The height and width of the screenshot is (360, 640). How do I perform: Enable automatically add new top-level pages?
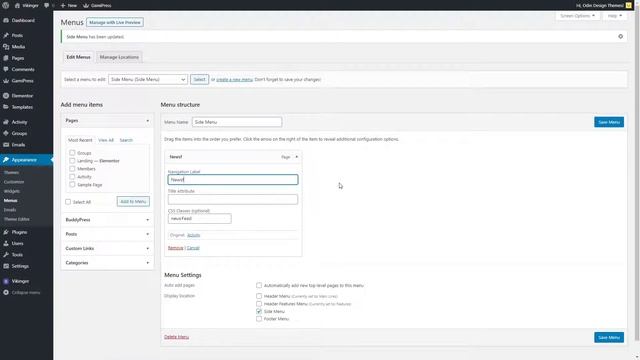[x=259, y=285]
